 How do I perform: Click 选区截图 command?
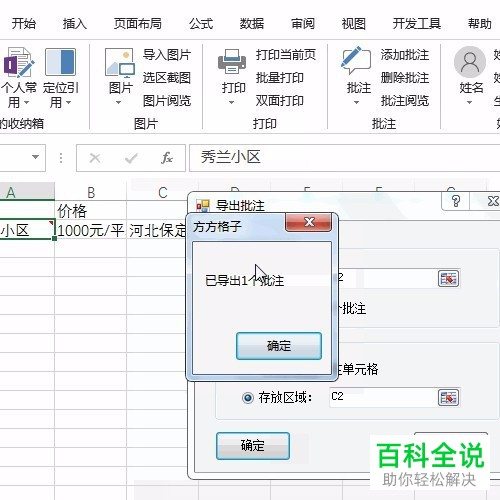point(167,78)
